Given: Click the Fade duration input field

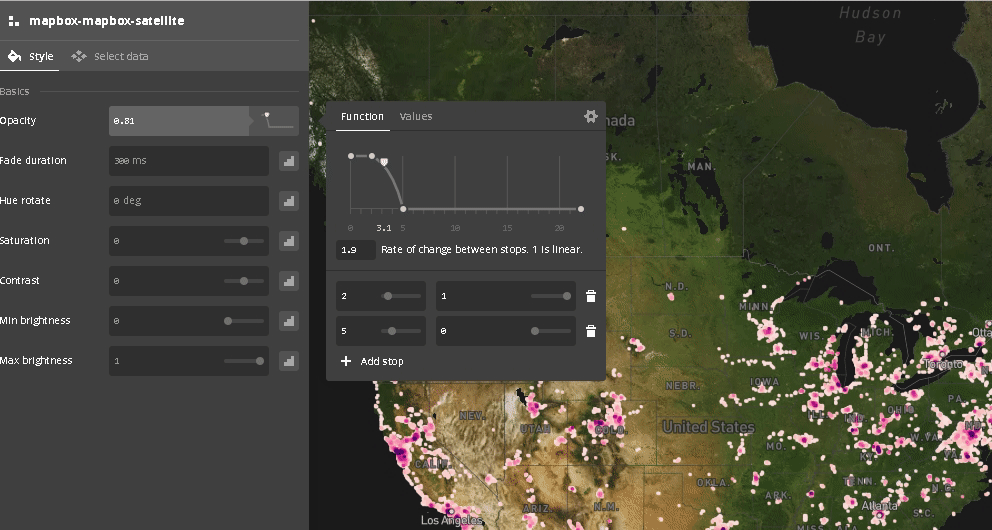Looking at the screenshot, I should (189, 161).
